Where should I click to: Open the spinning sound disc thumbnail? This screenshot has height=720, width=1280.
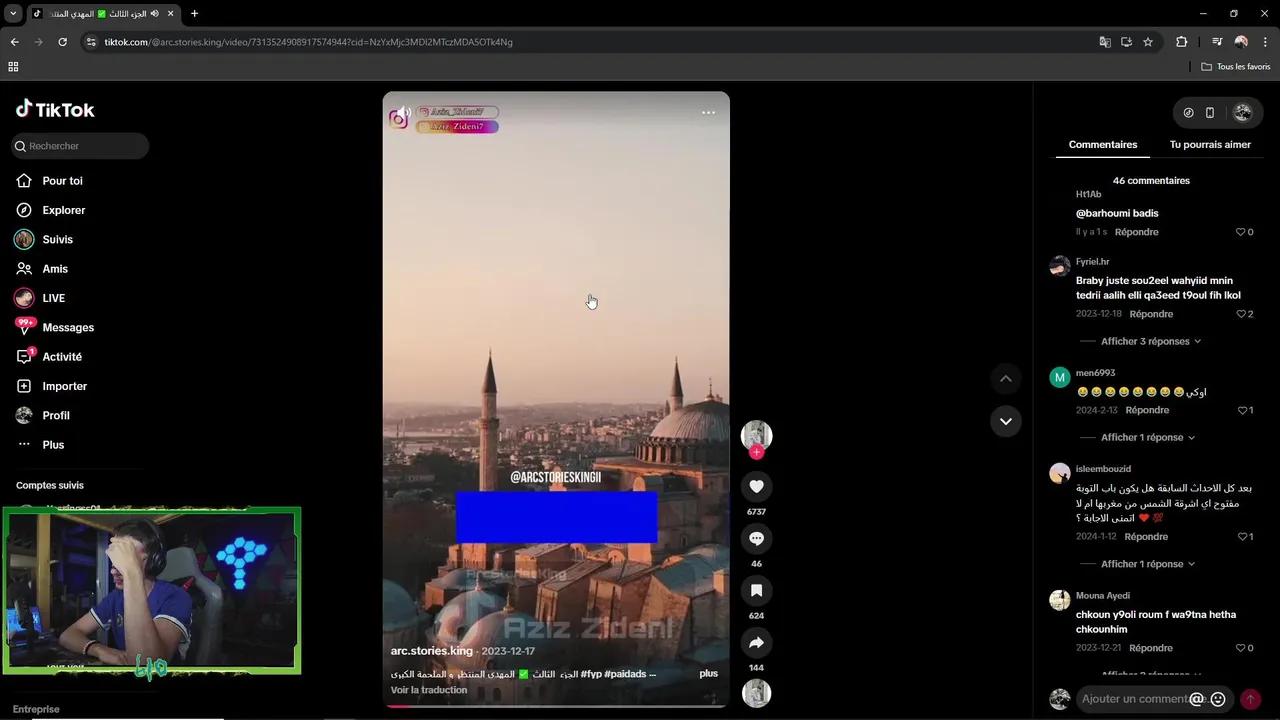coord(756,693)
